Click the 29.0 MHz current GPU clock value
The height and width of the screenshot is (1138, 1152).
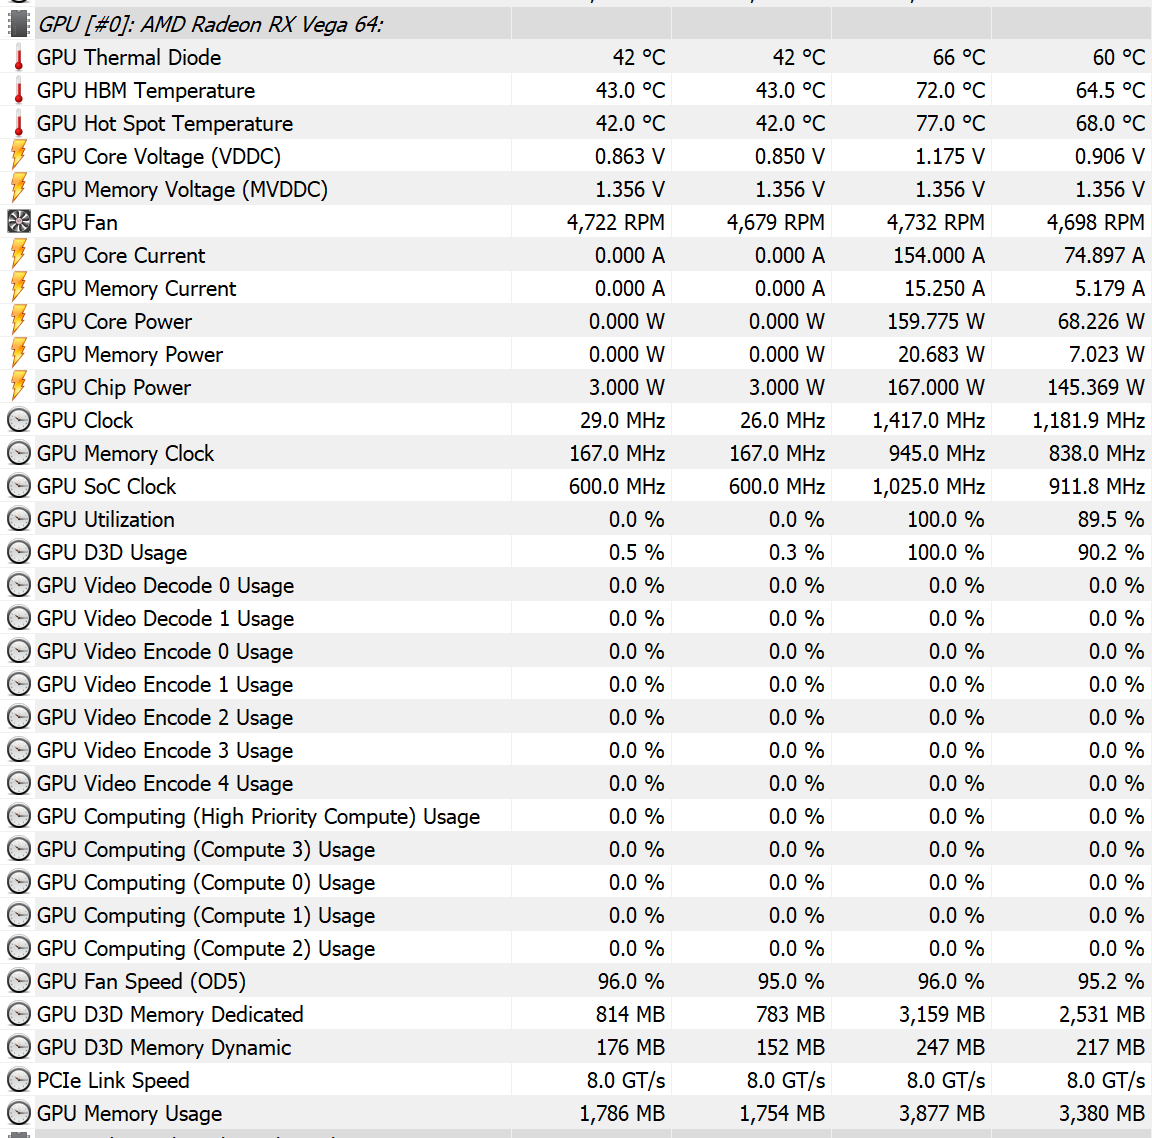tap(622, 420)
